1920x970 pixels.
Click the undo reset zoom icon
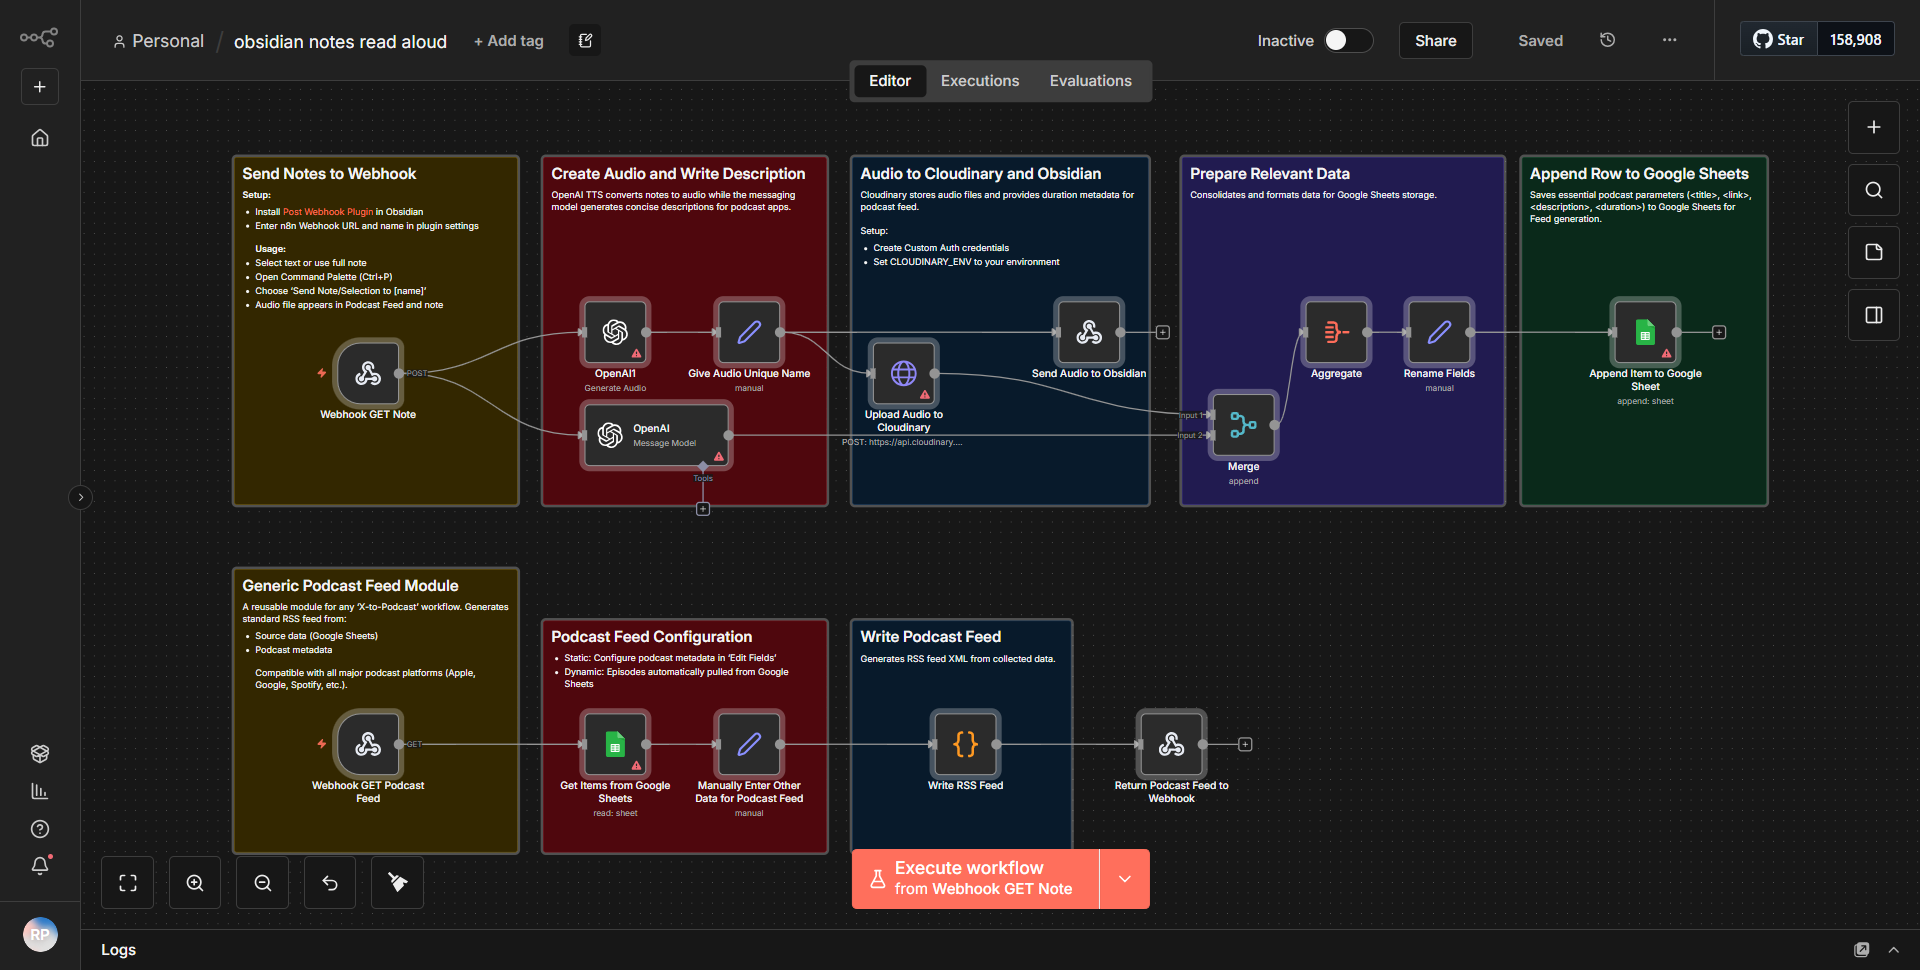pos(330,883)
